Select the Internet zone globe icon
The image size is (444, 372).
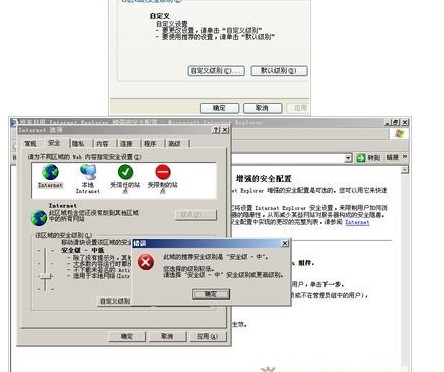coord(50,172)
